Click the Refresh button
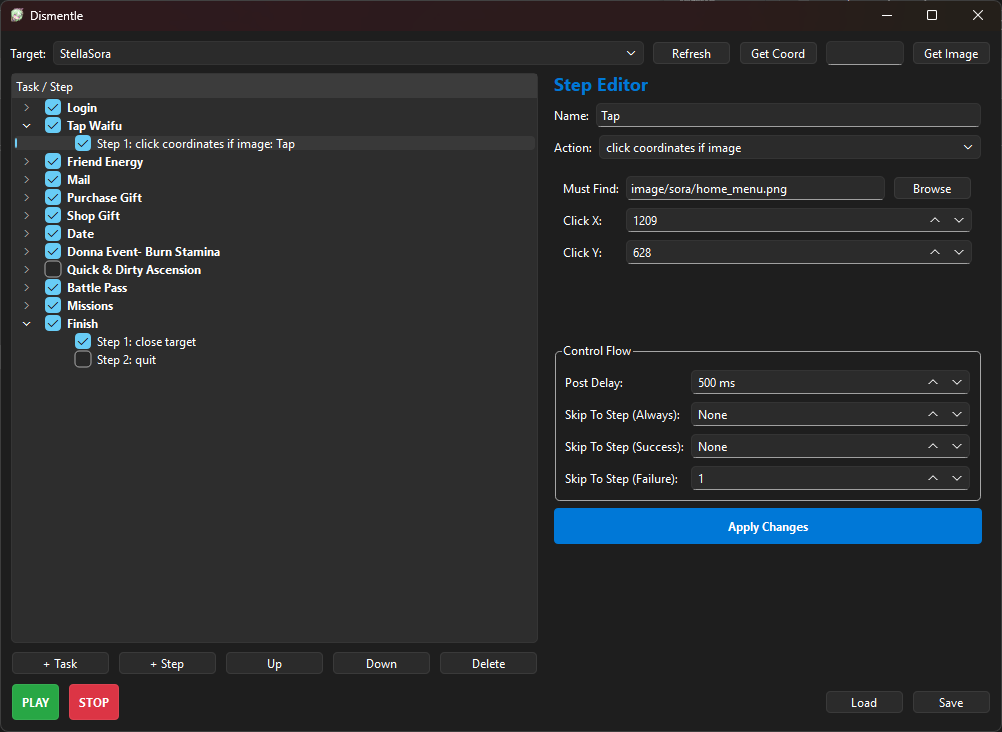Screen dimensions: 1002x732 pos(691,54)
